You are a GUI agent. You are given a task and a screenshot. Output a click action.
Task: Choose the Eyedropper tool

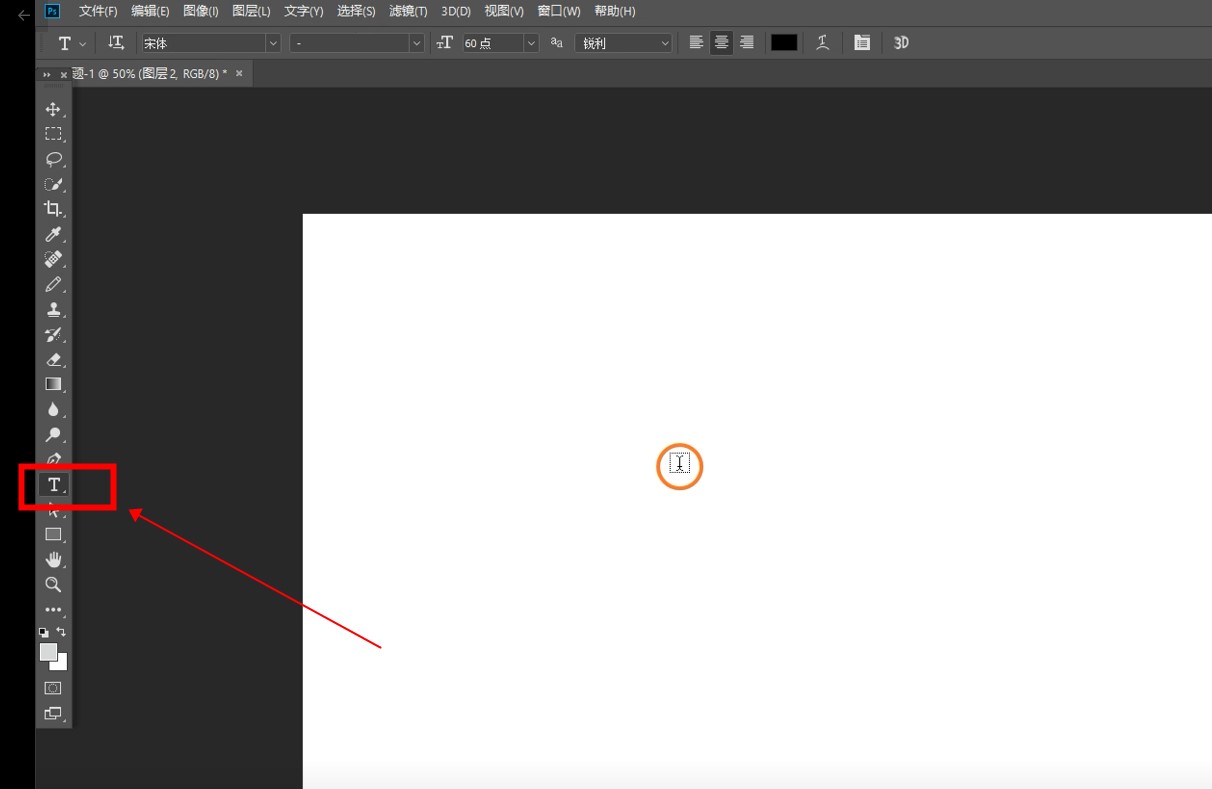(53, 234)
